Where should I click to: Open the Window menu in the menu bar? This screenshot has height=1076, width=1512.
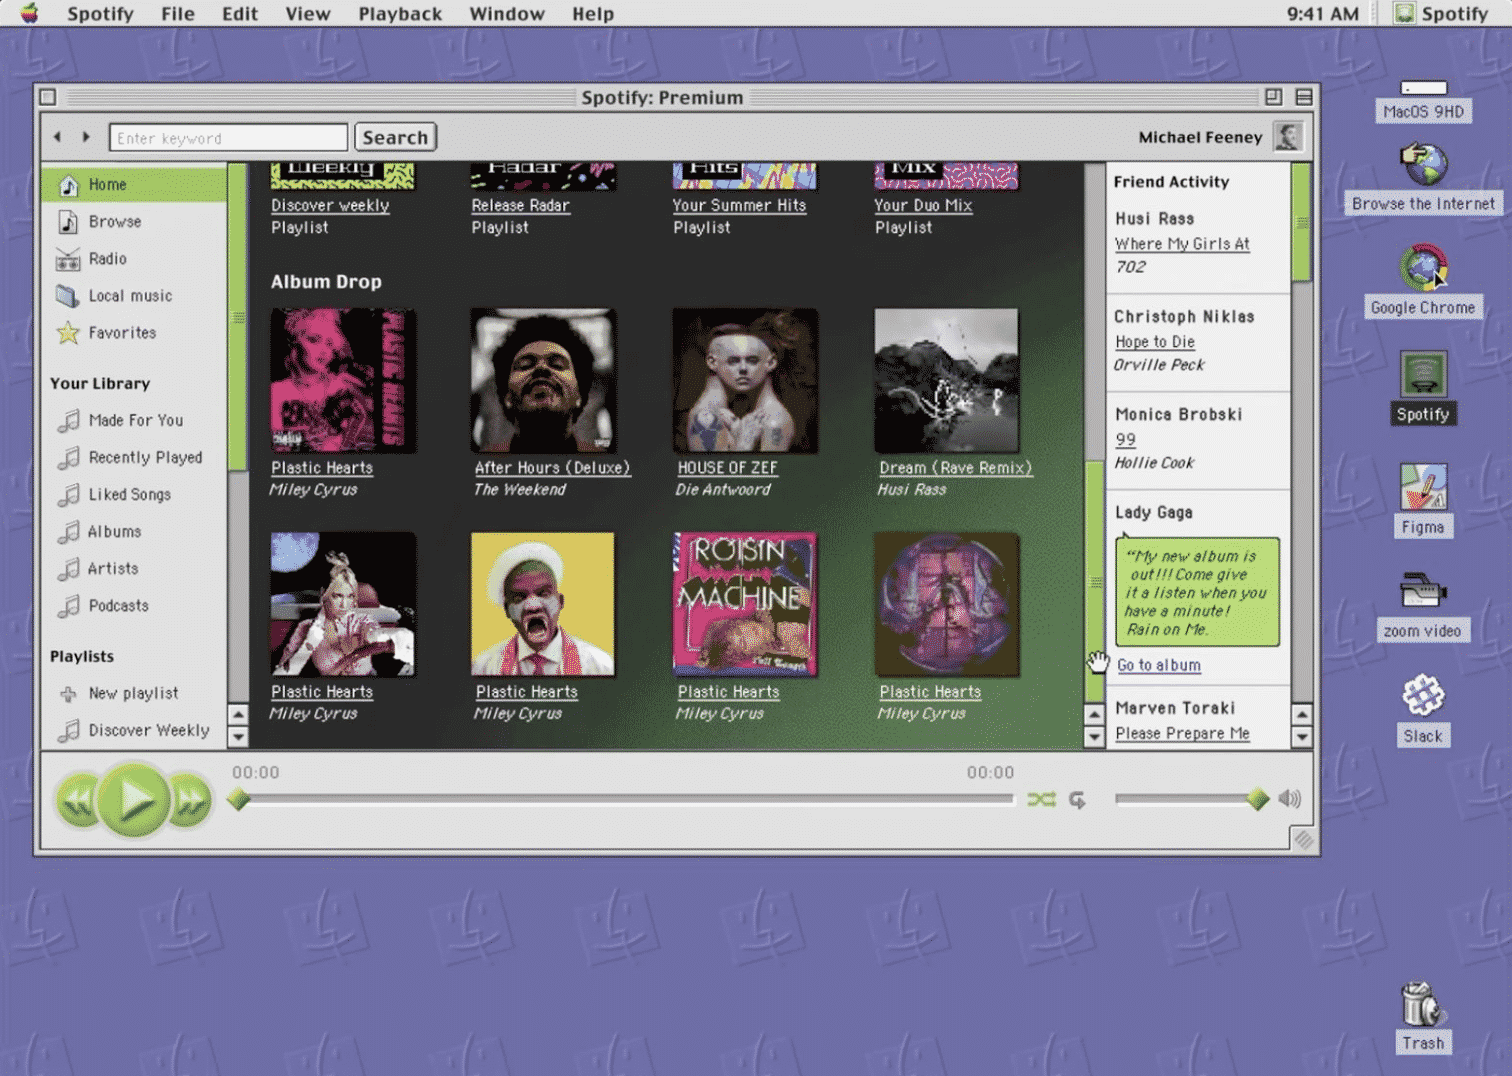[x=506, y=14]
